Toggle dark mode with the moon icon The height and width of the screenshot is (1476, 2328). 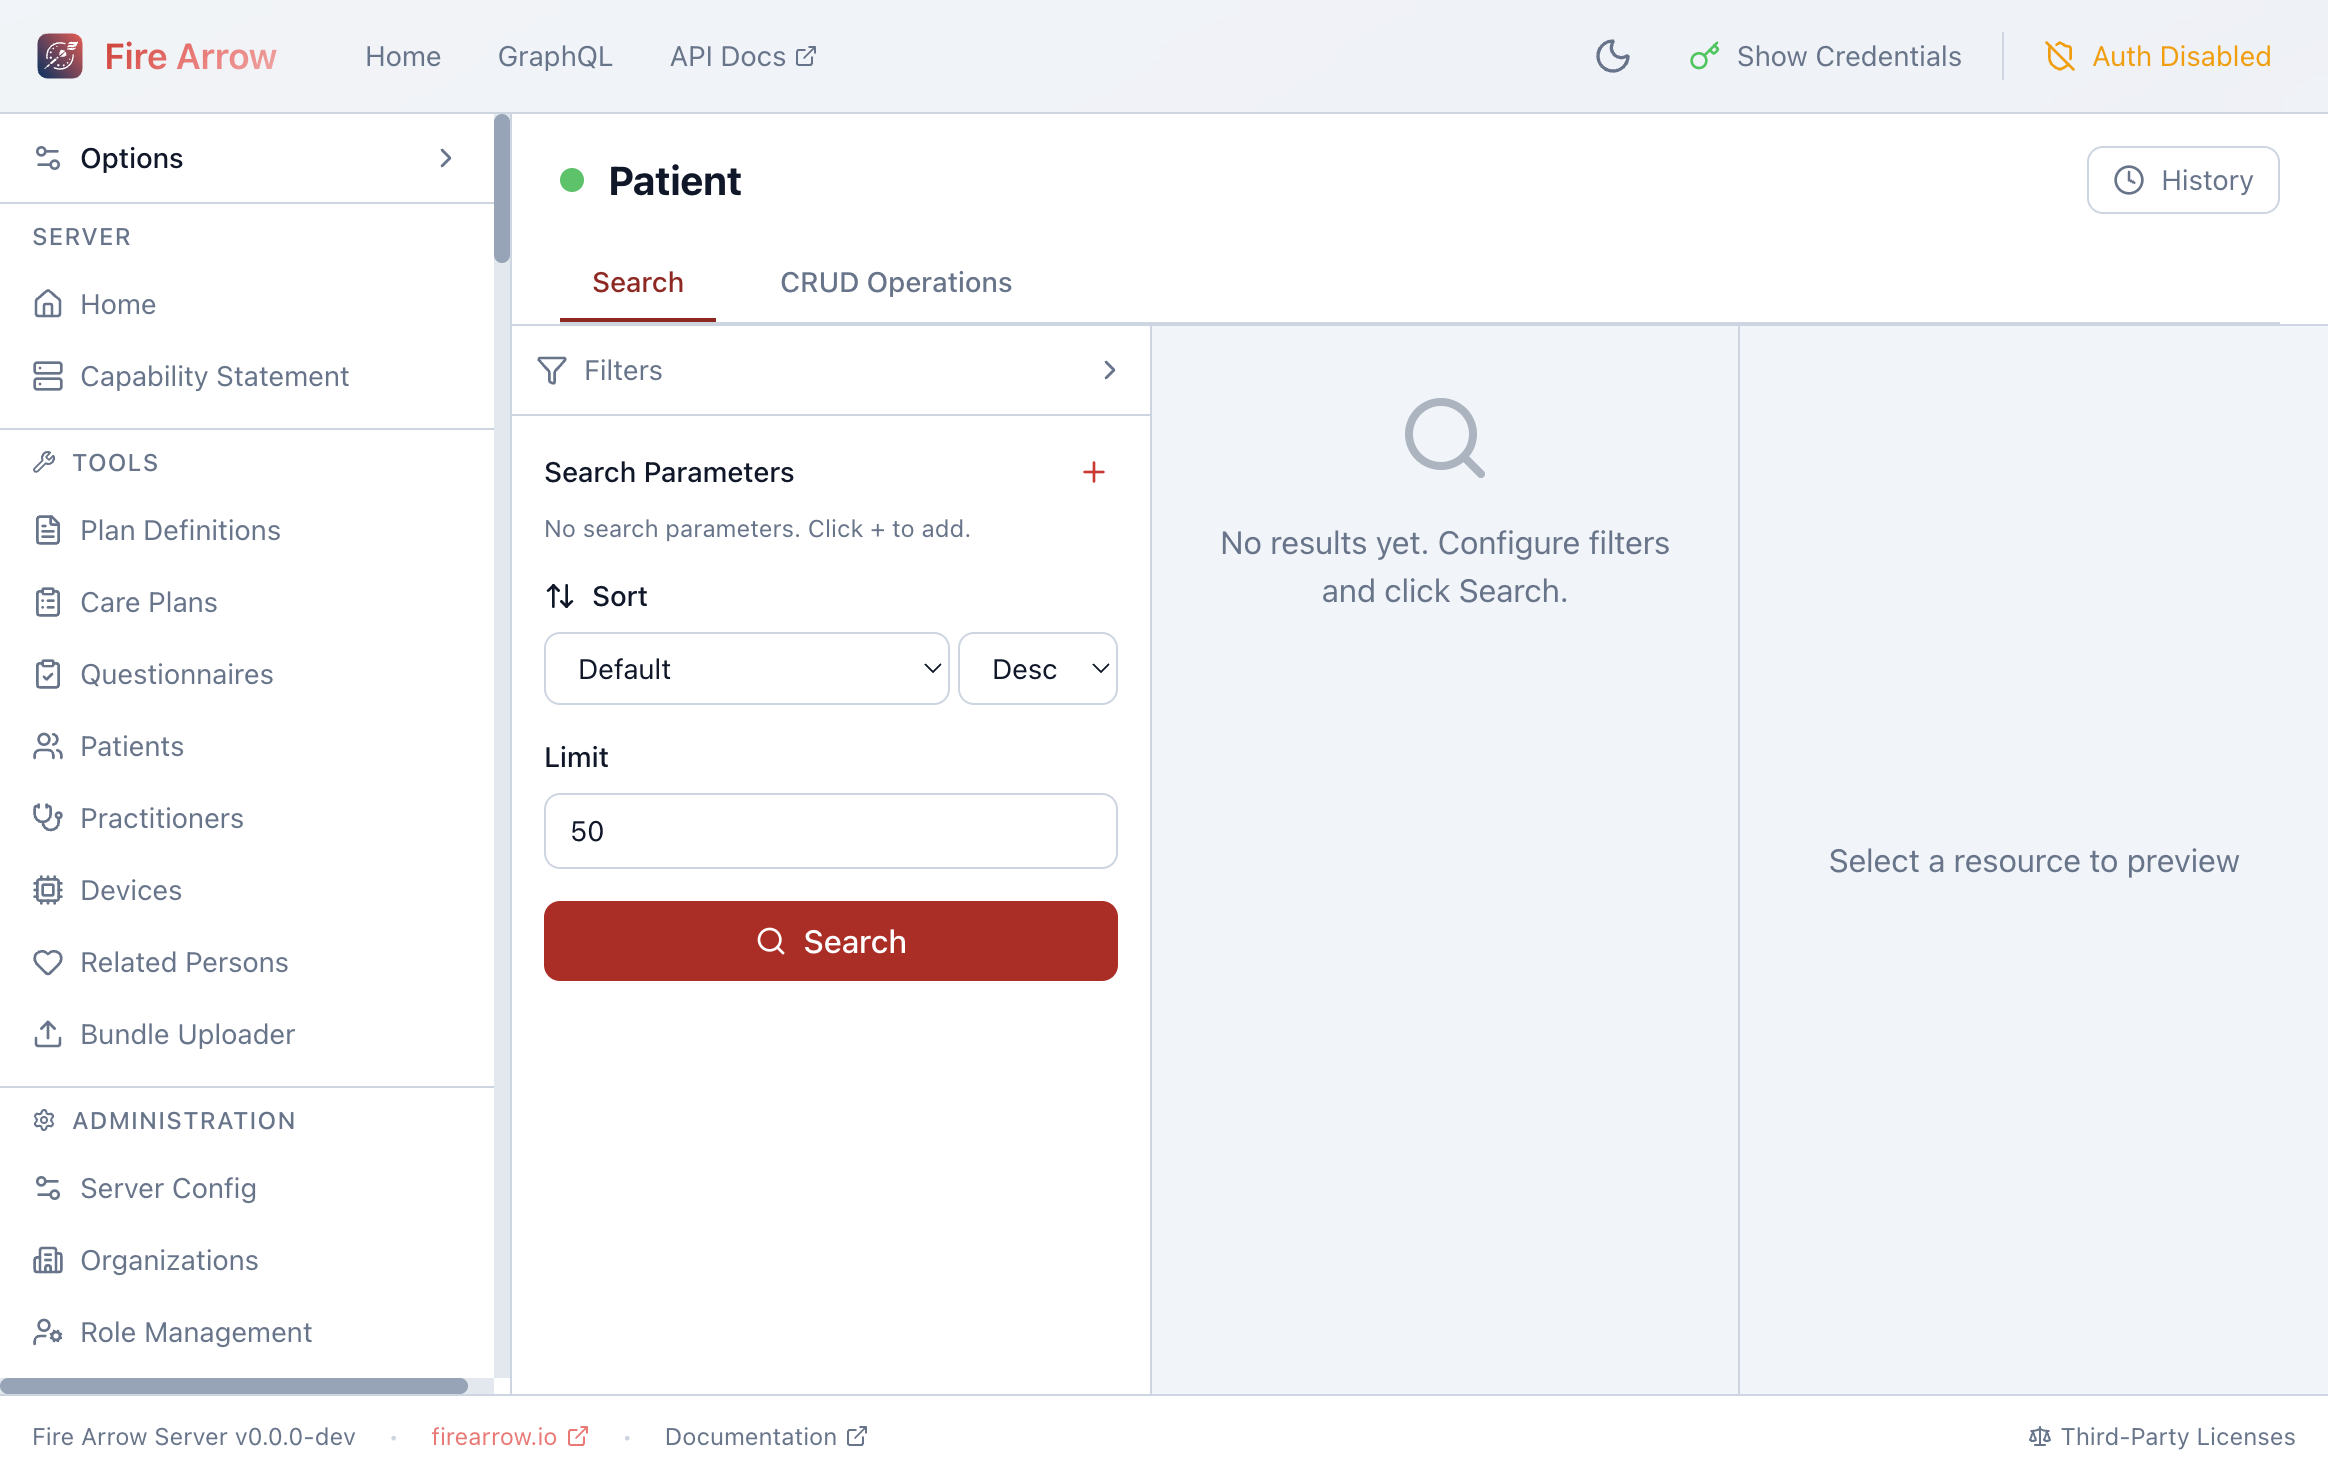point(1612,56)
